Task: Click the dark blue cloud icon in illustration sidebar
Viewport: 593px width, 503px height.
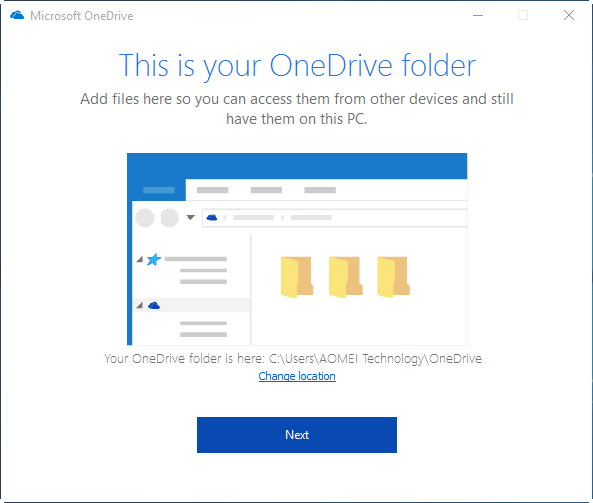Action: point(154,305)
